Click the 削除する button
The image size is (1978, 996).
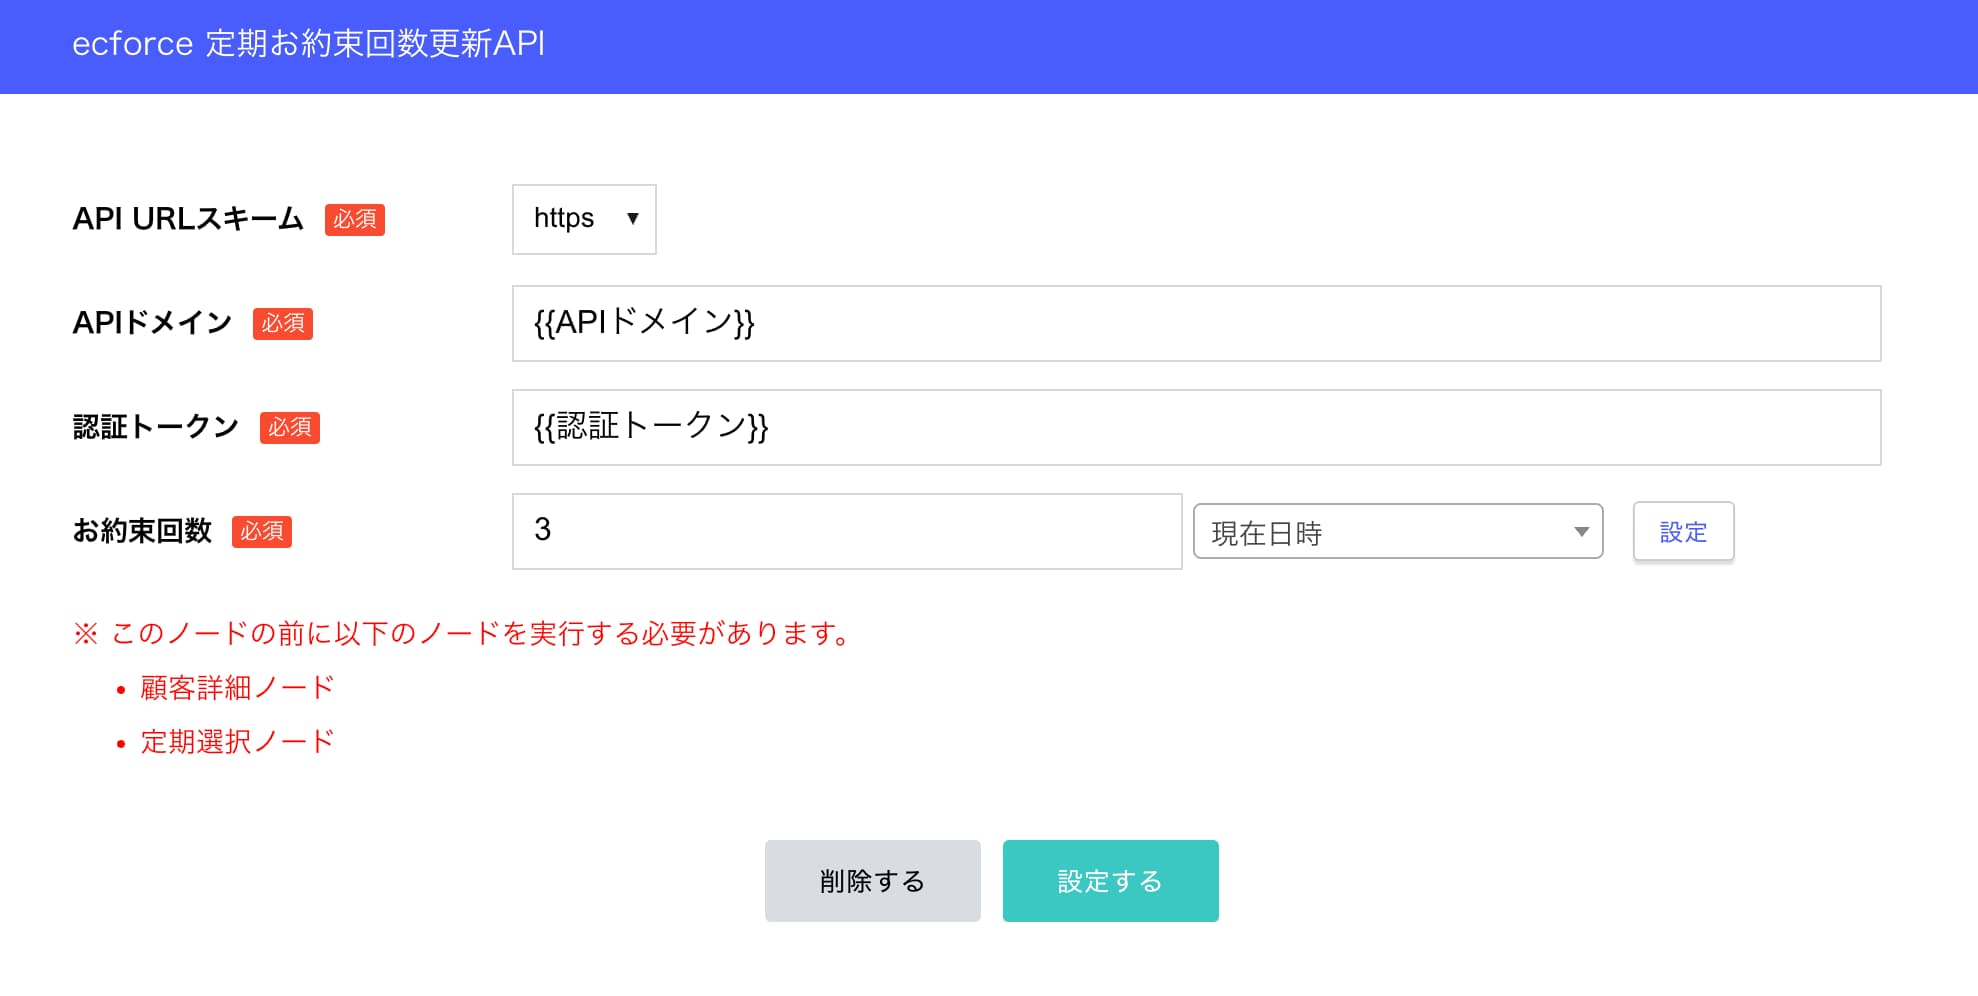872,881
